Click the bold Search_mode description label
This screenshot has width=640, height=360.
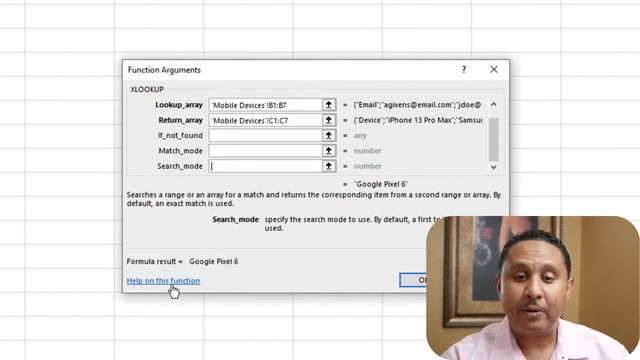(x=236, y=220)
